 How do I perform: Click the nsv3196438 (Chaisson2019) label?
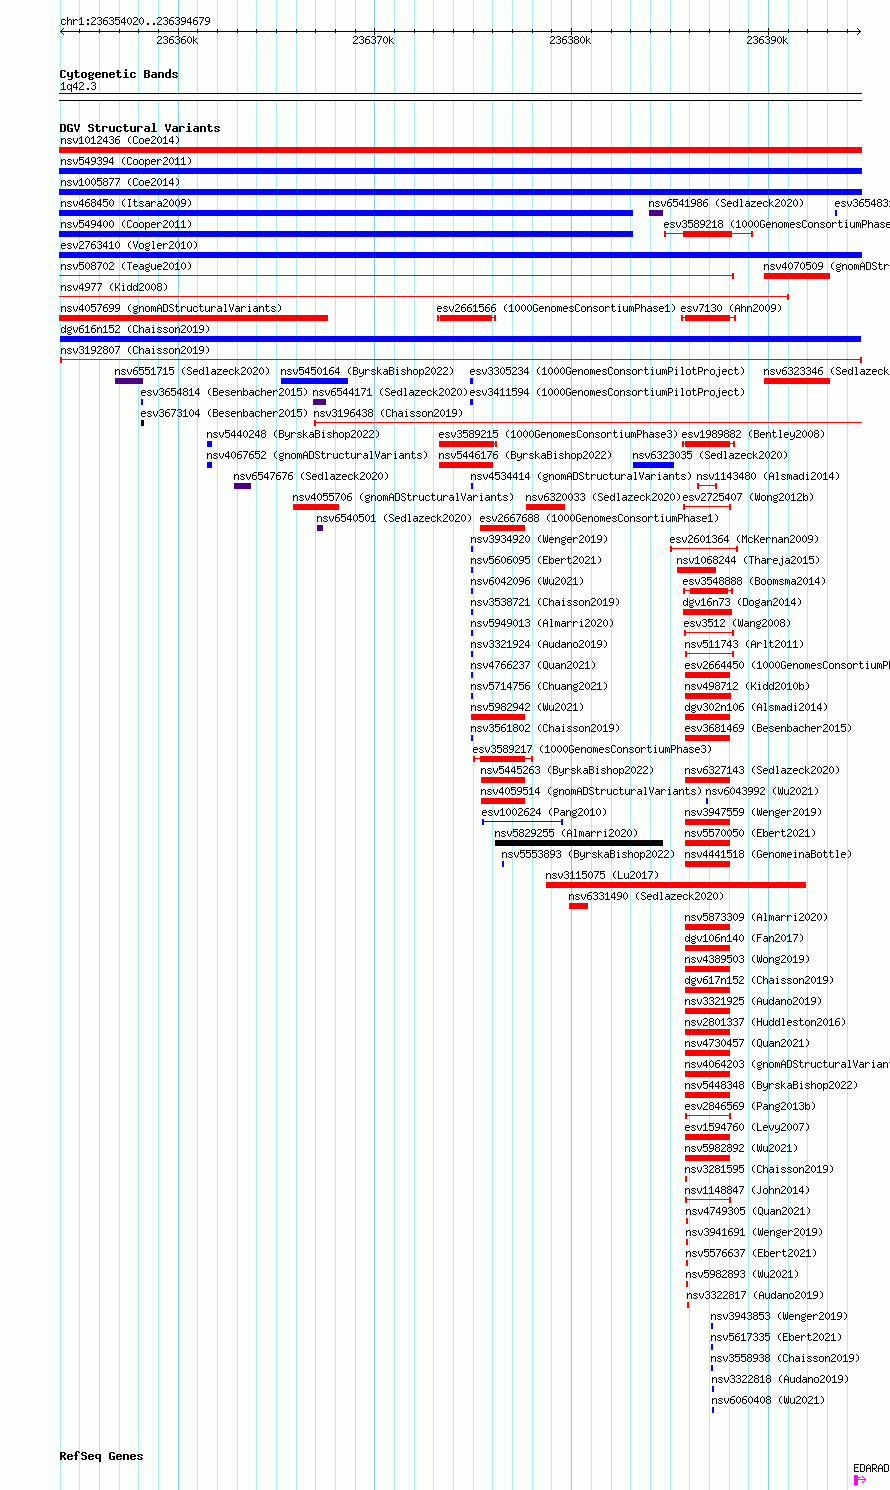389,413
